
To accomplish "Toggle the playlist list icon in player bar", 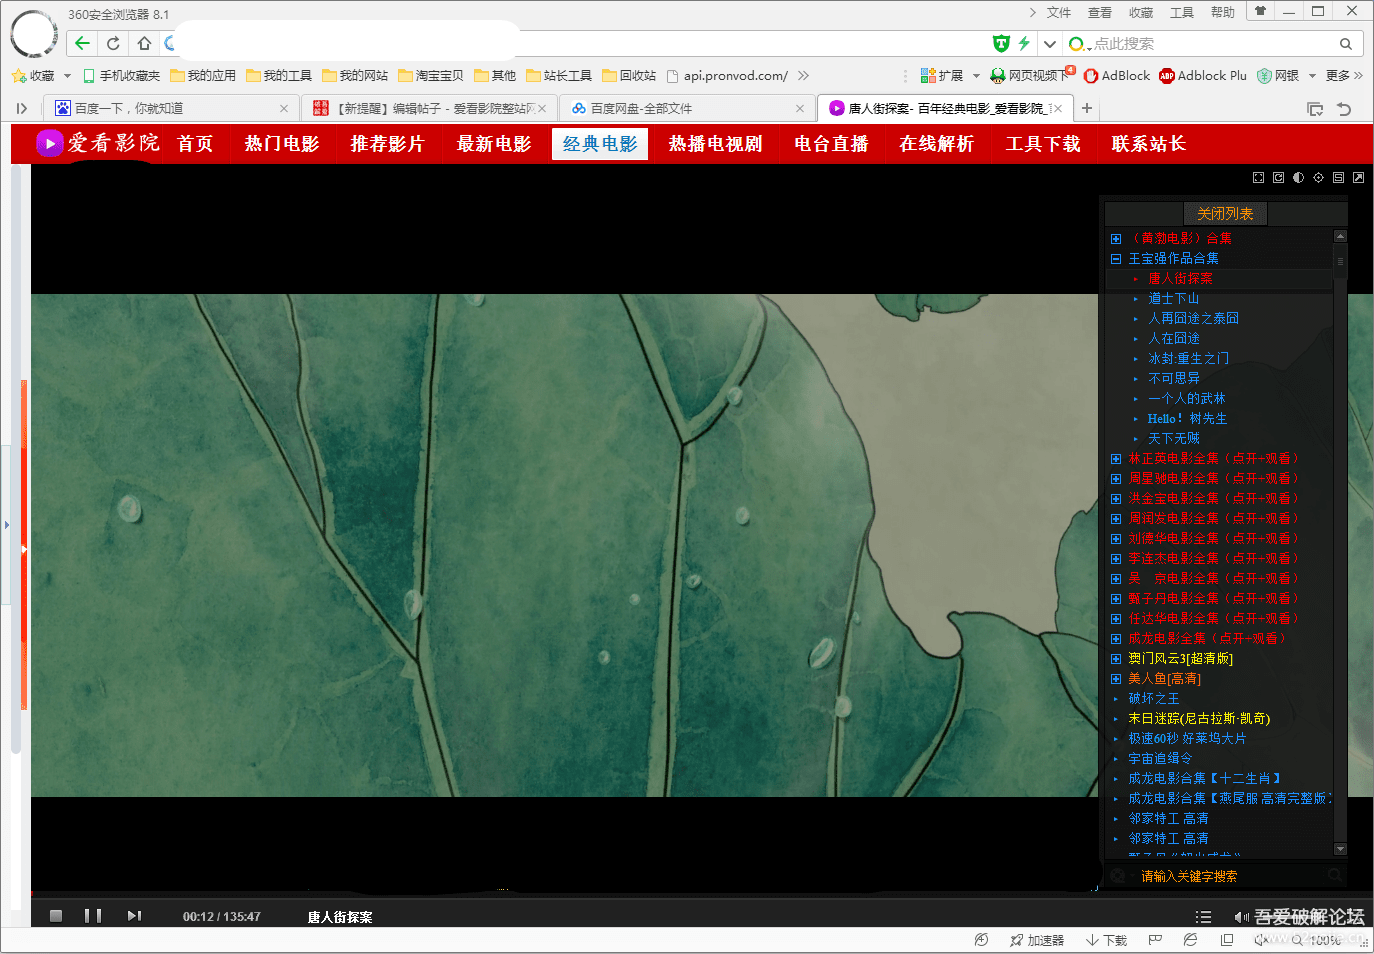I will pos(1203,917).
